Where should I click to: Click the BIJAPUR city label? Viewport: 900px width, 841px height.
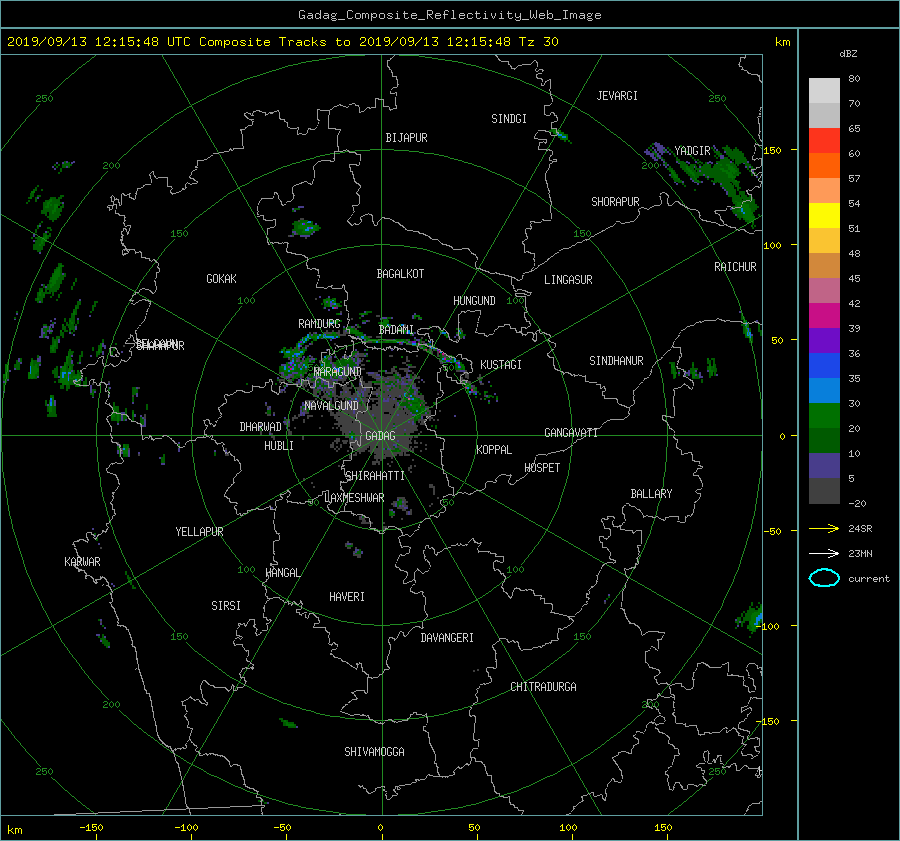[406, 138]
